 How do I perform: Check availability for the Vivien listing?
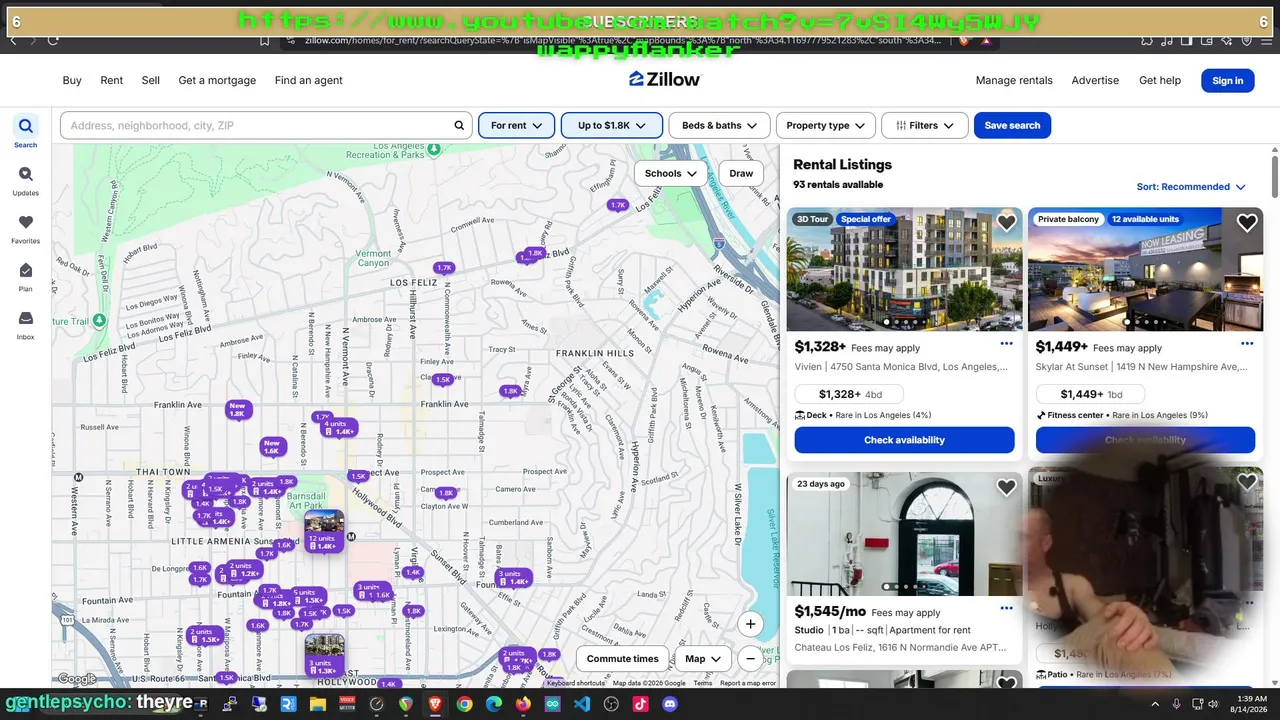pyautogui.click(x=904, y=440)
